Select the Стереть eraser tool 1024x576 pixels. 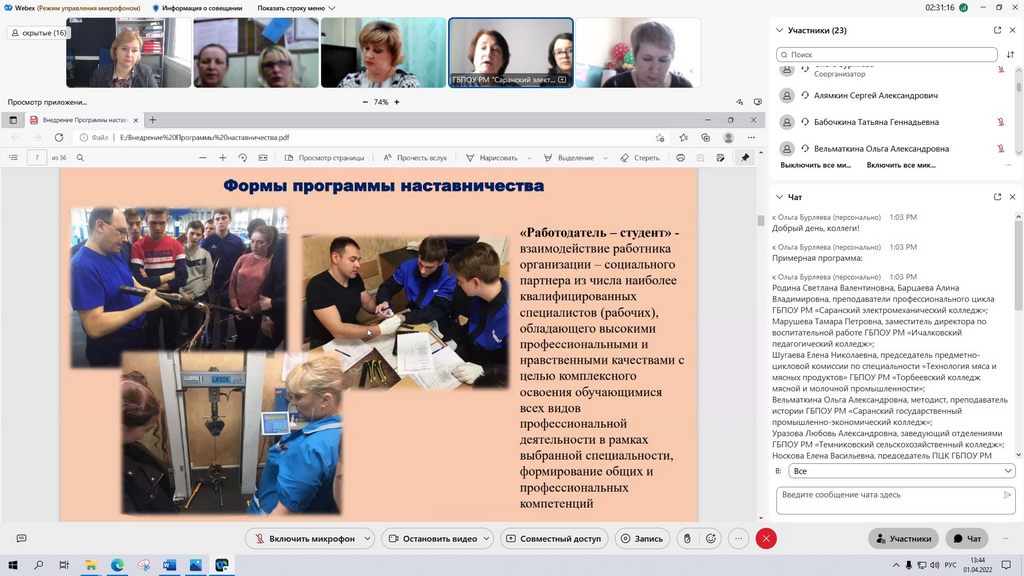click(639, 157)
